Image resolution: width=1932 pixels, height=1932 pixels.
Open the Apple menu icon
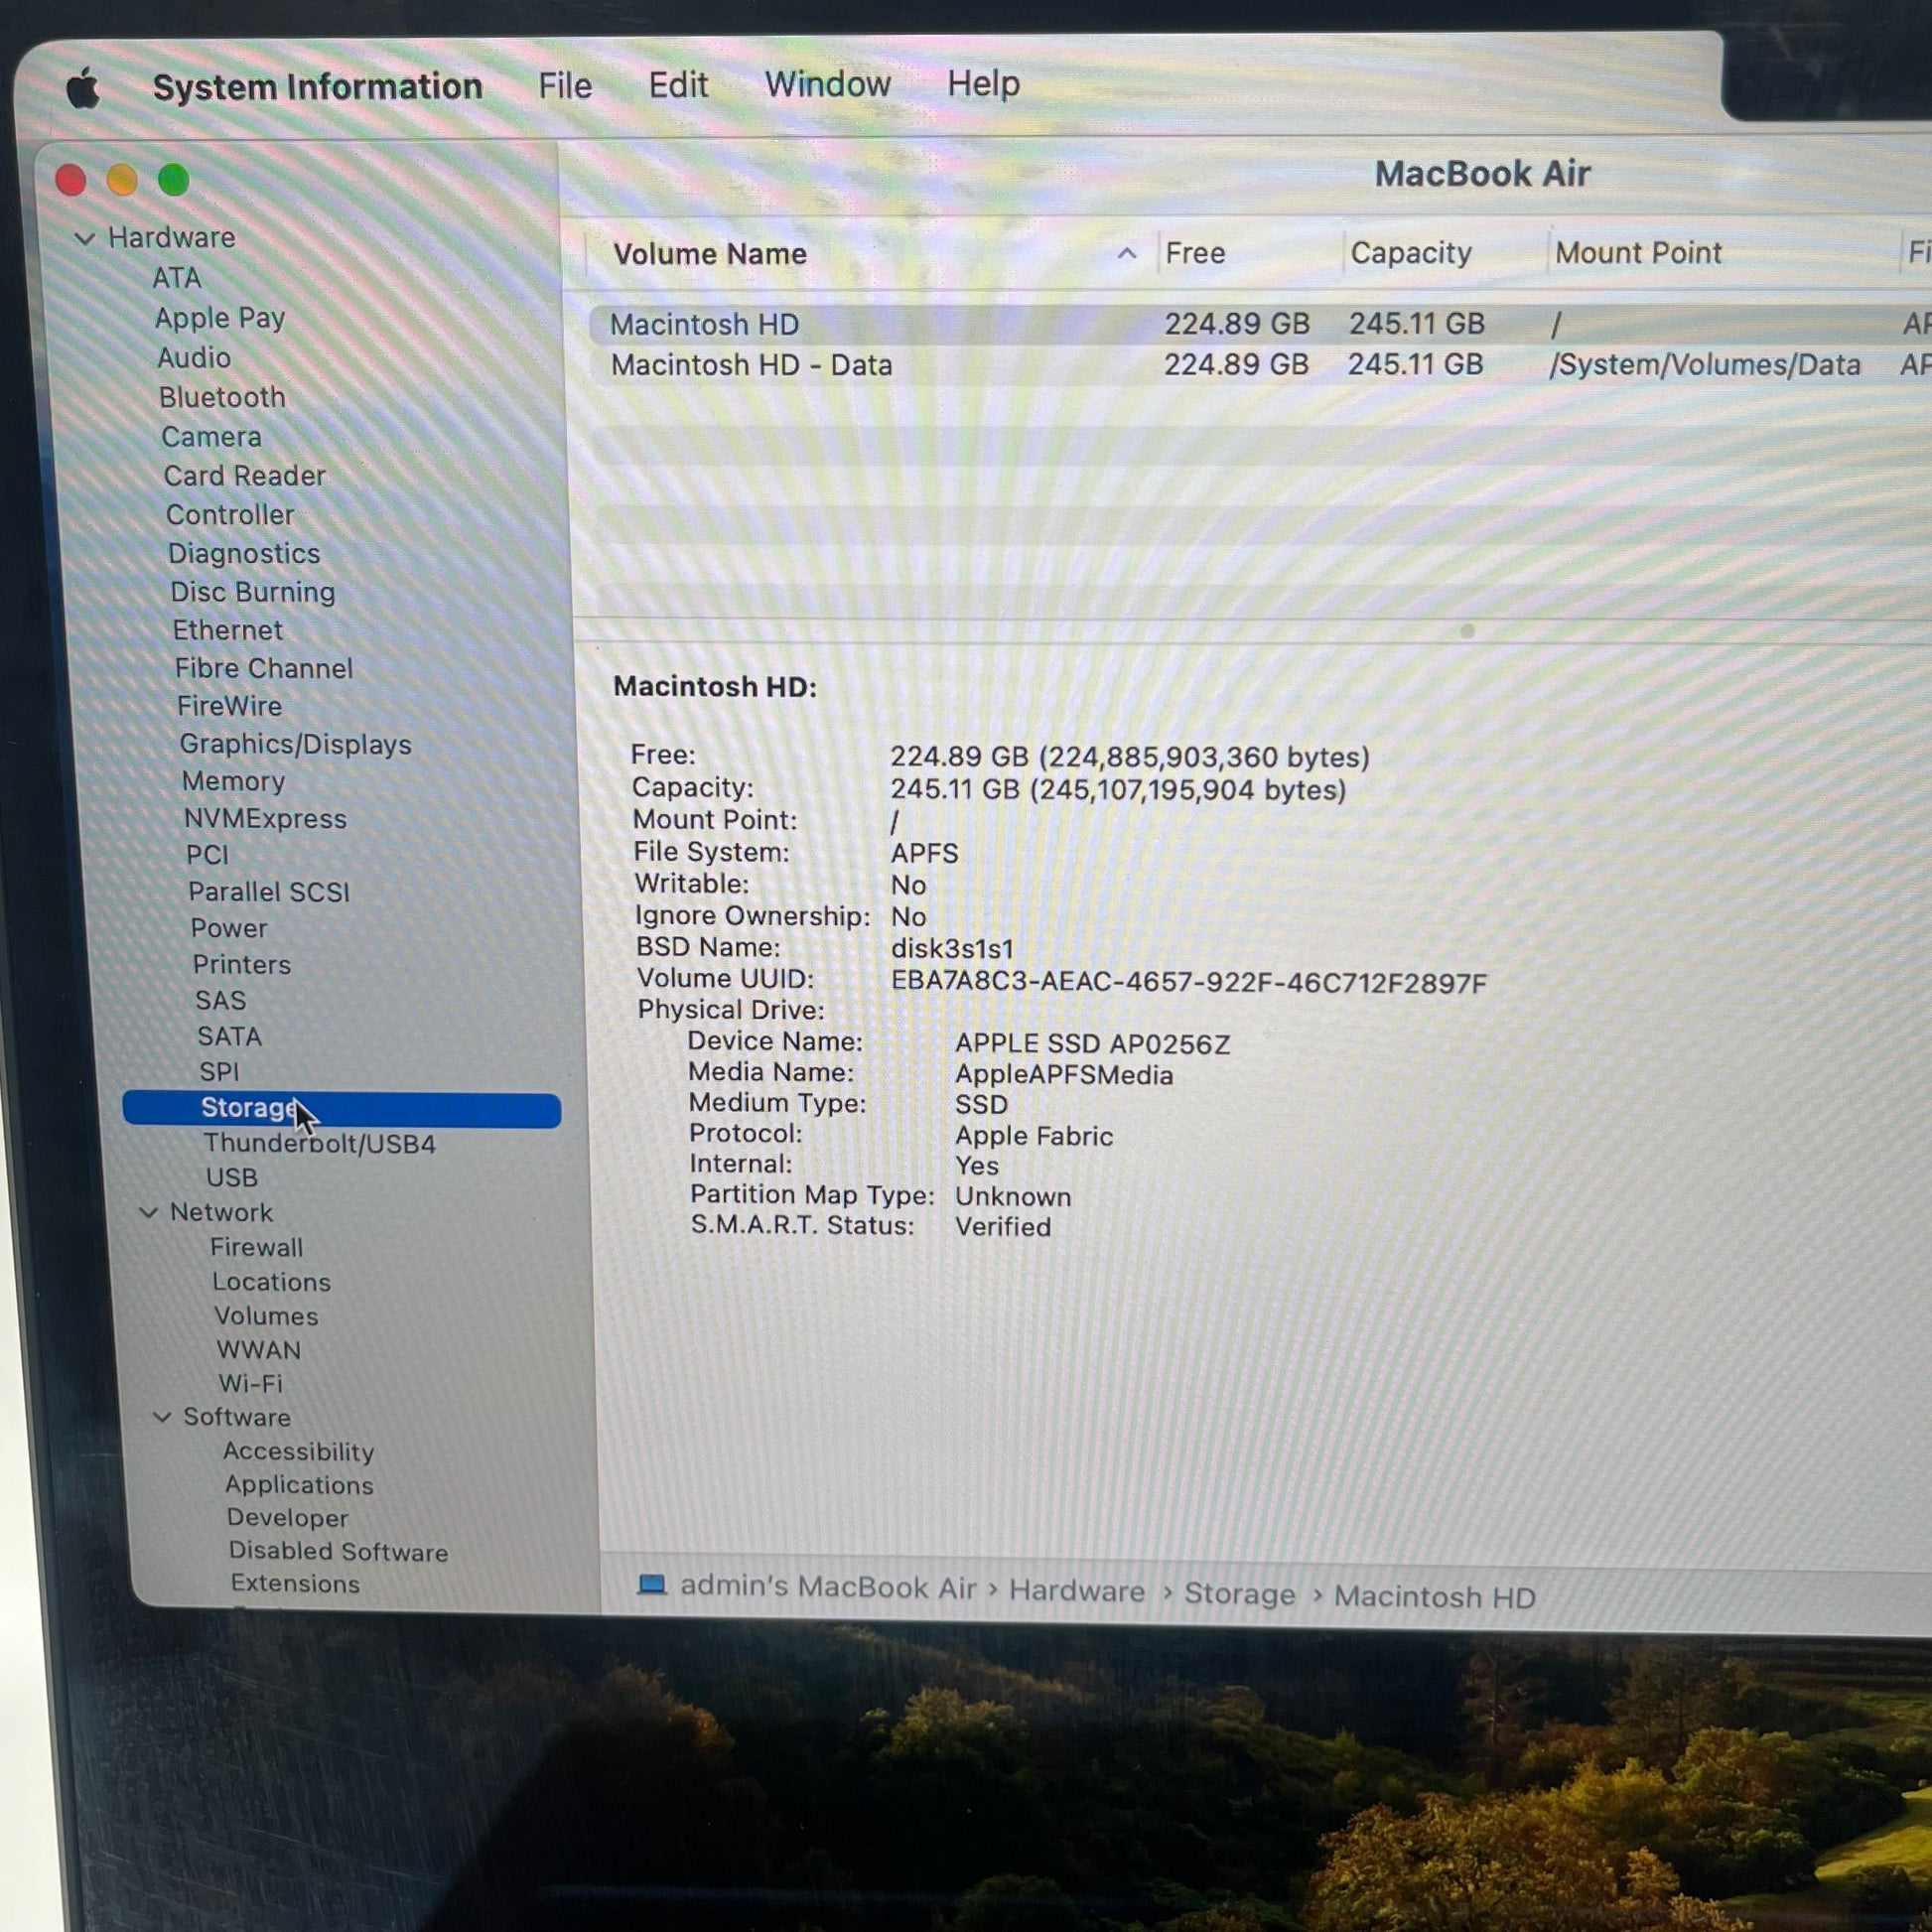(x=84, y=88)
